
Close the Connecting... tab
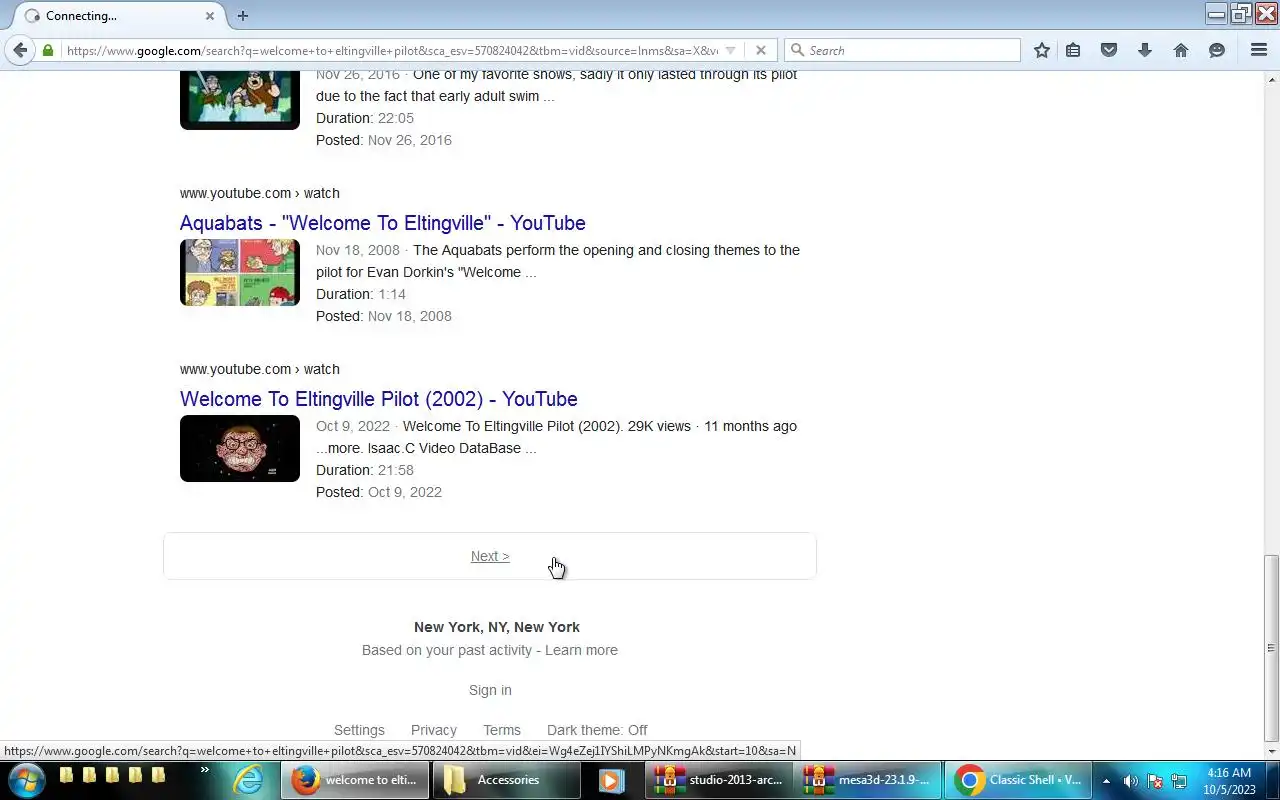click(x=210, y=16)
